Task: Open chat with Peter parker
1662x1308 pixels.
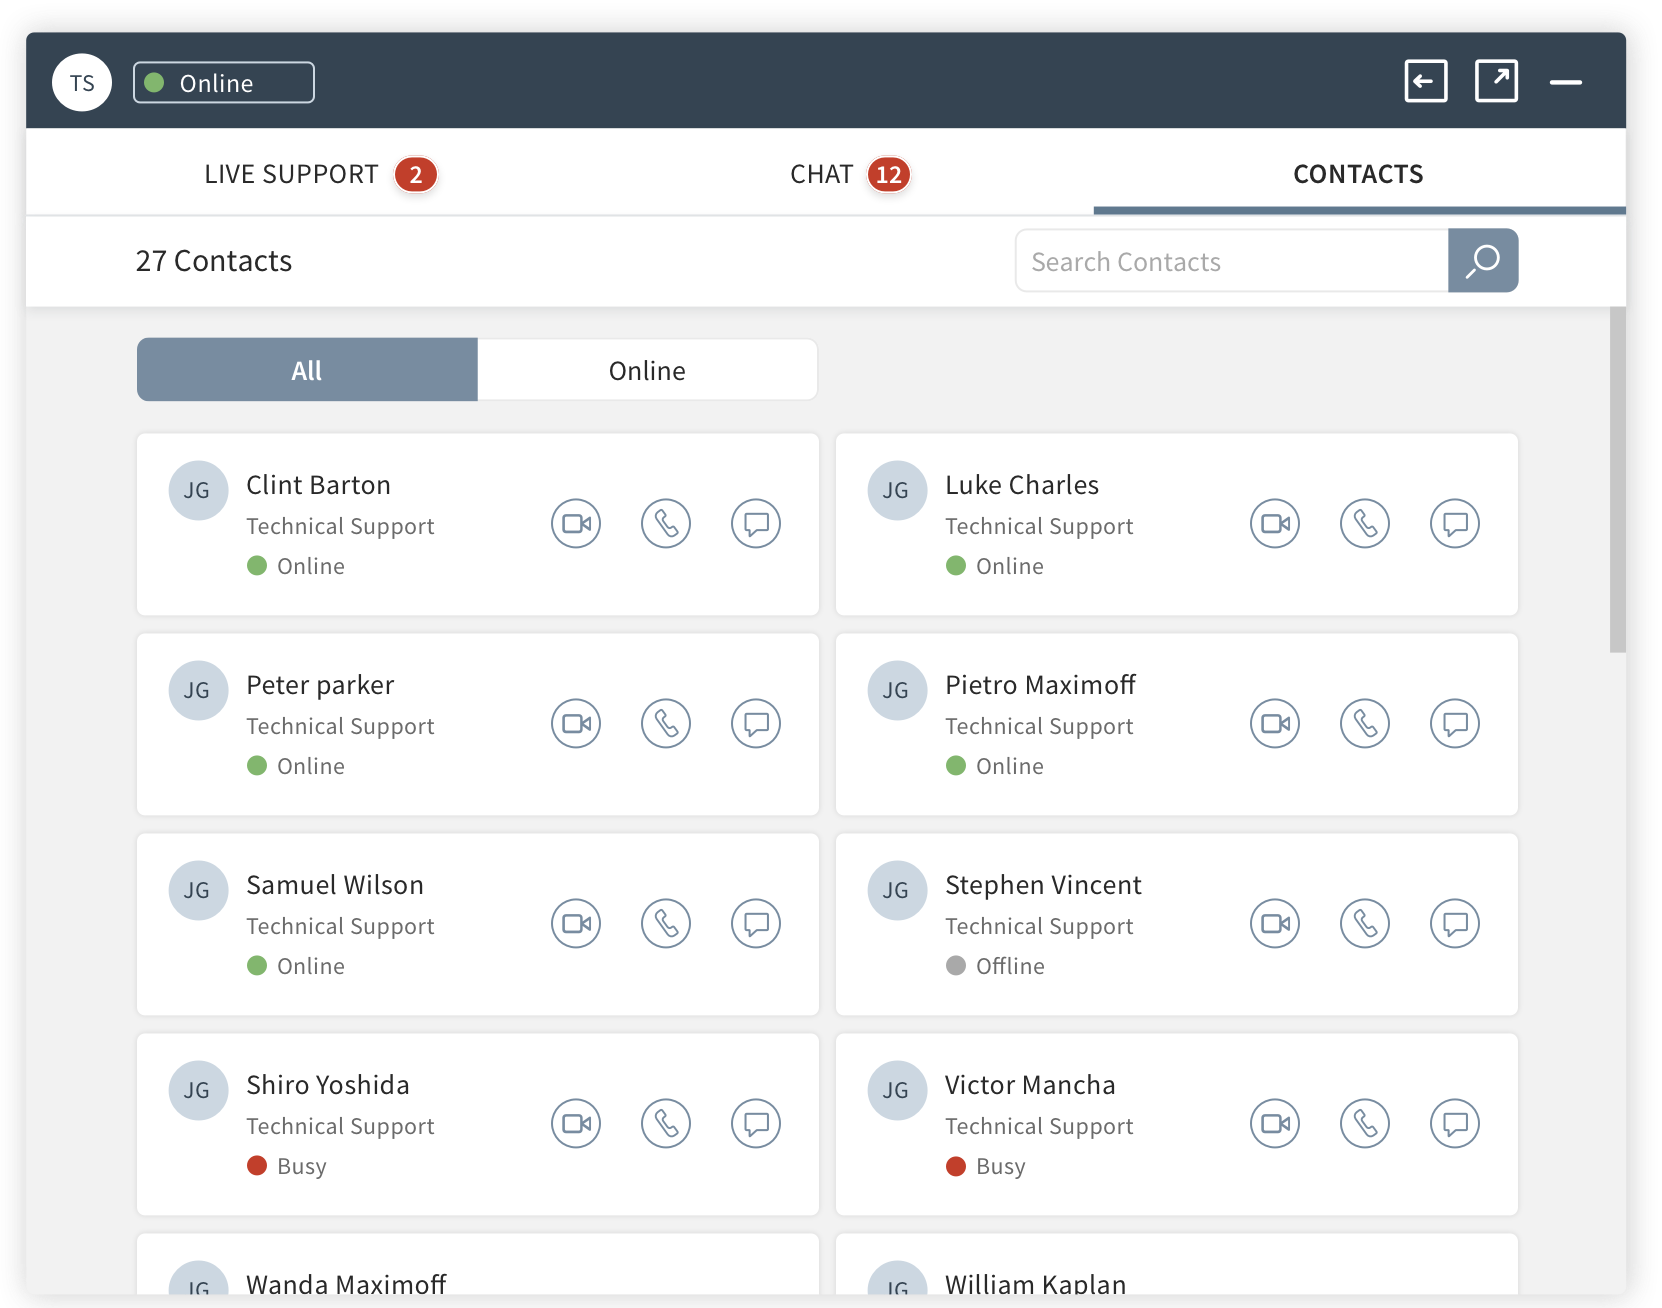Action: pos(756,723)
